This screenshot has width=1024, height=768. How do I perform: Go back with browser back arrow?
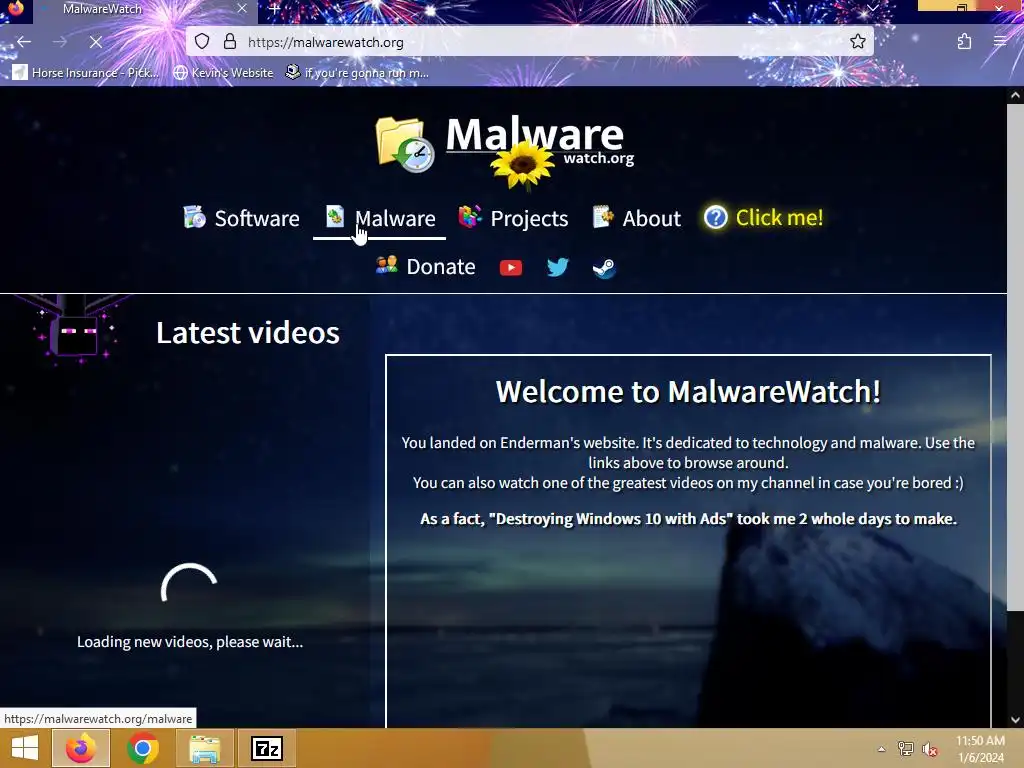[24, 42]
